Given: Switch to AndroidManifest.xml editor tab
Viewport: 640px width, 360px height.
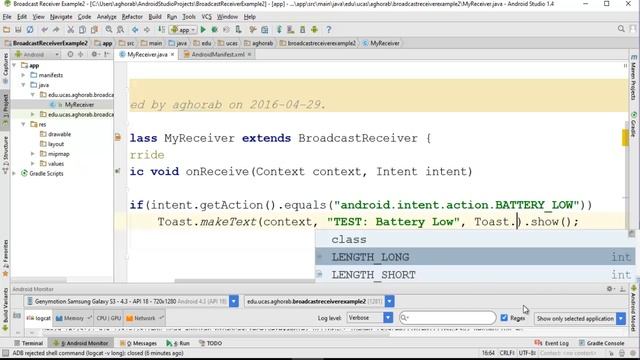Looking at the screenshot, I should point(217,54).
